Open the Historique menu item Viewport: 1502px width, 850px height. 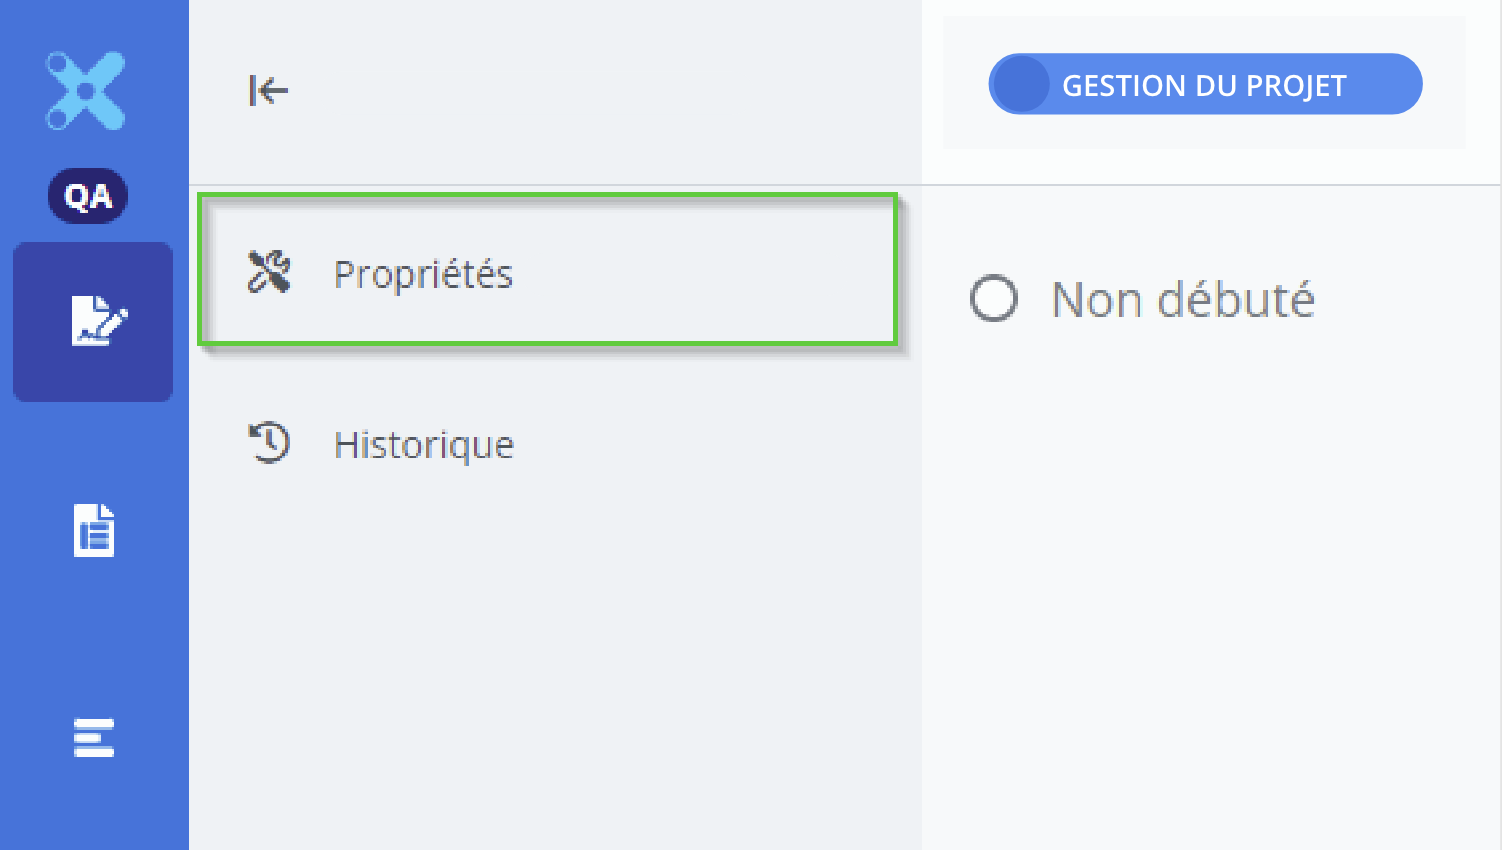point(547,443)
